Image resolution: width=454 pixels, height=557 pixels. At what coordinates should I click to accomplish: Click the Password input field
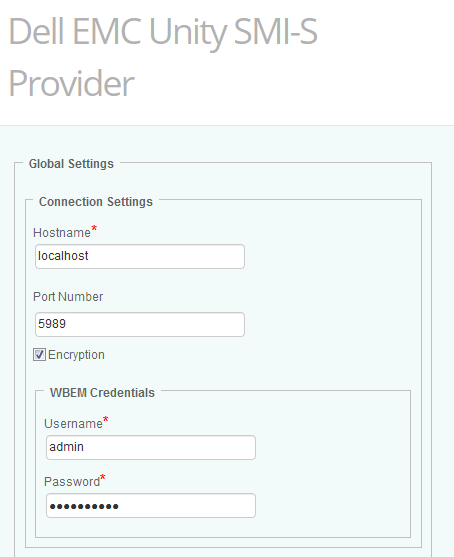click(x=151, y=505)
